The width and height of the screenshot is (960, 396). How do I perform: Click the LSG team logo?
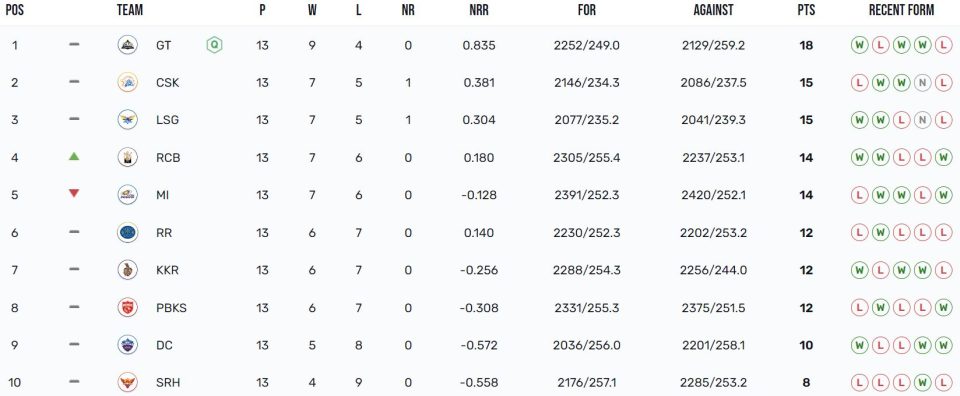coord(128,120)
